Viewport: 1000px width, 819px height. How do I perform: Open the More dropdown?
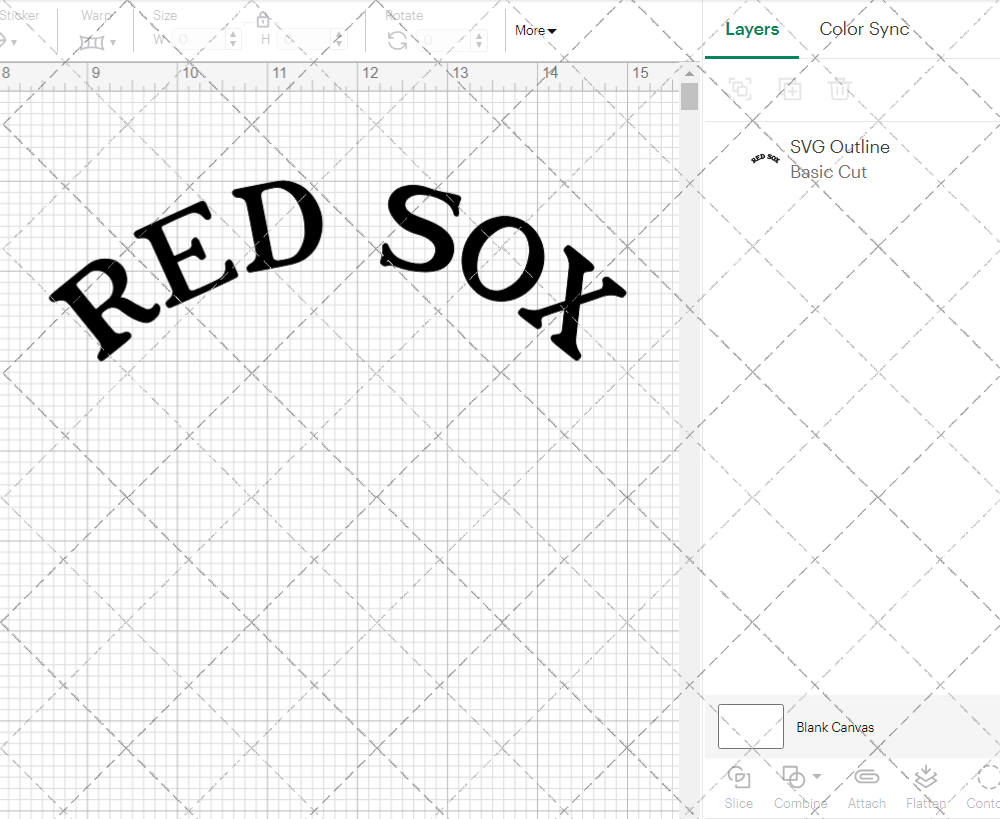click(535, 31)
